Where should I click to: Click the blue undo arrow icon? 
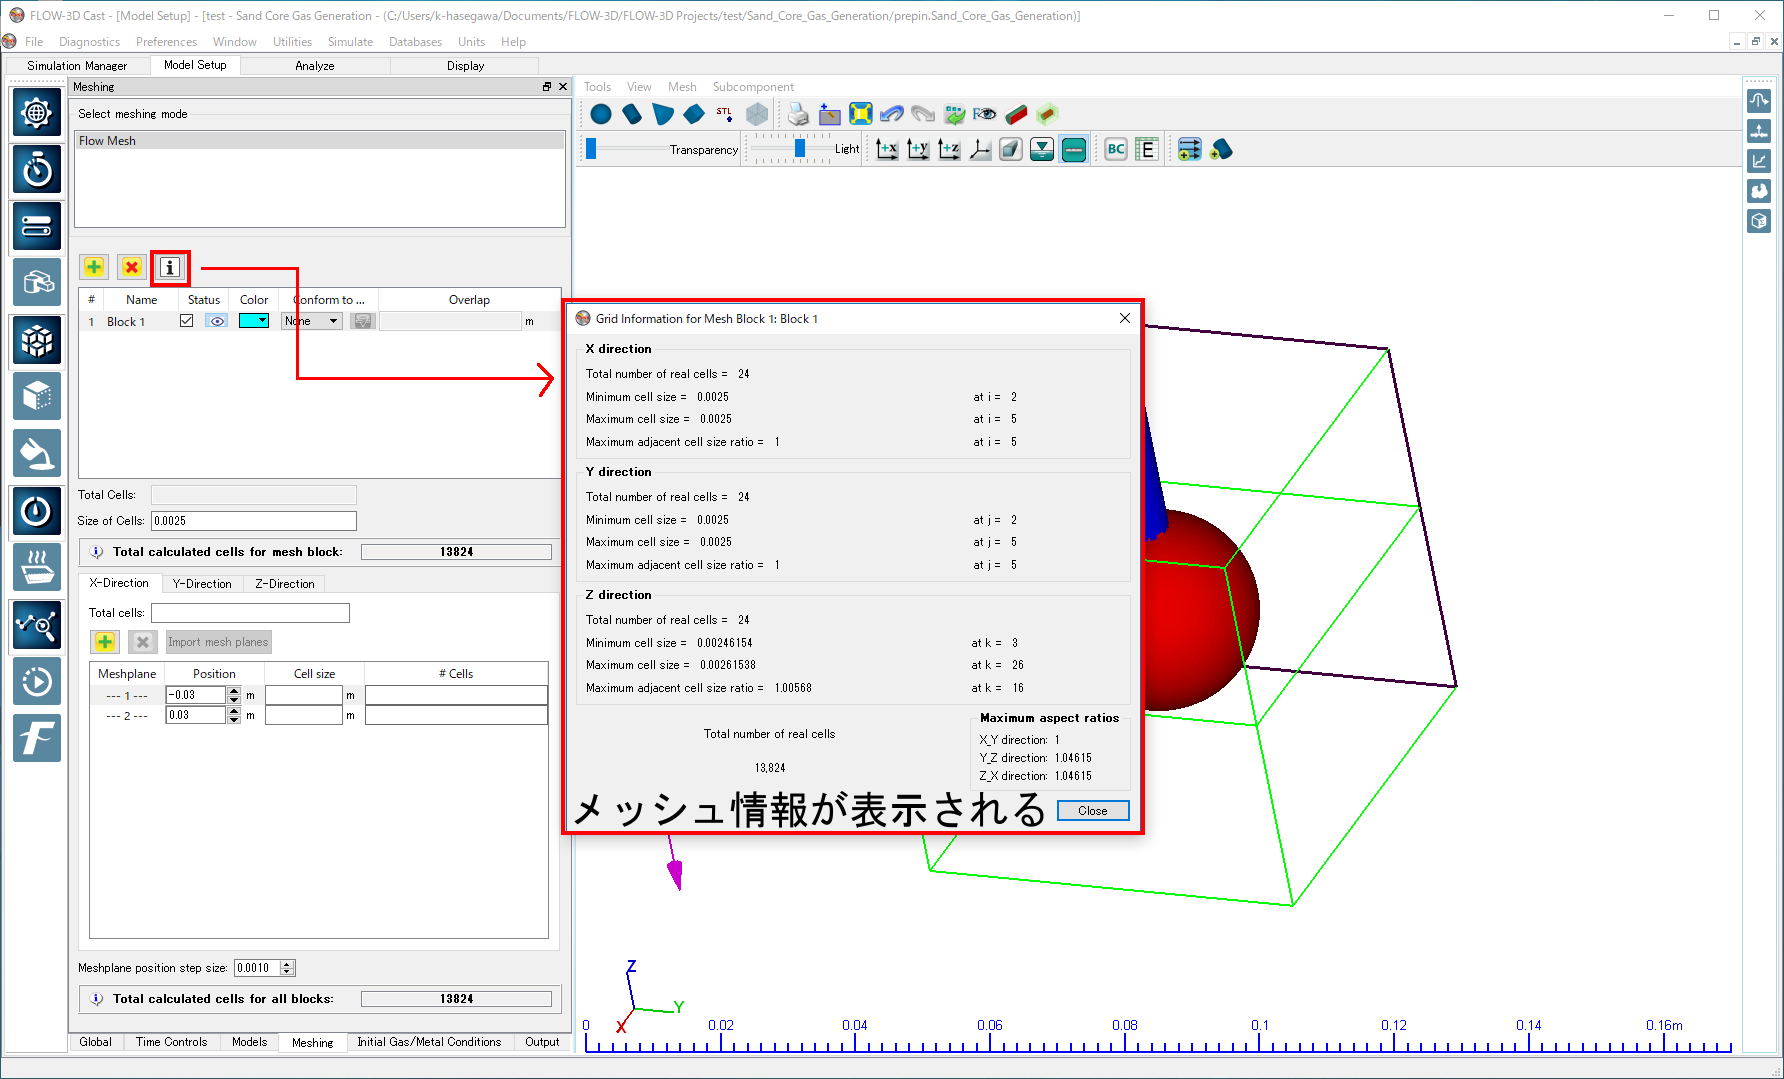click(x=892, y=114)
